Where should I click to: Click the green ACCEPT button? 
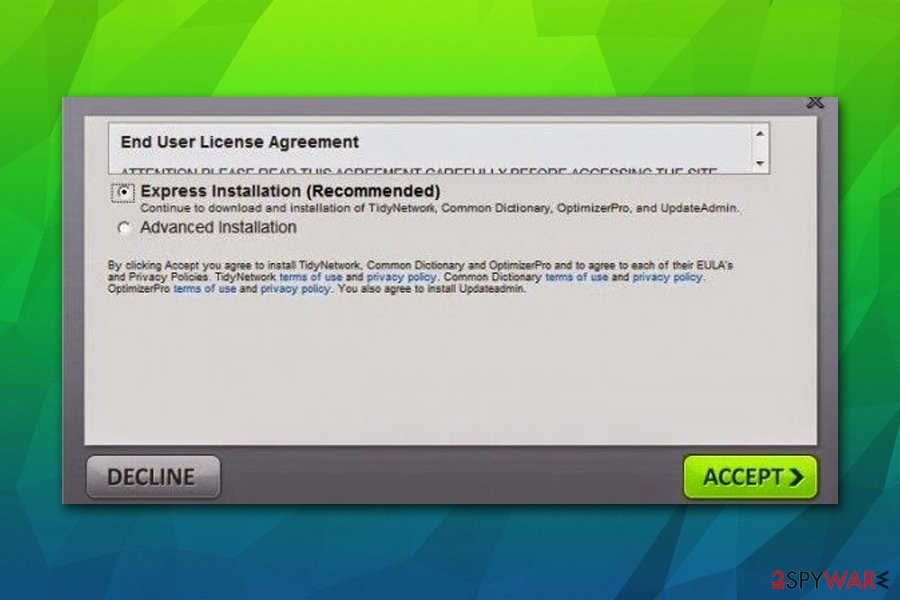[x=750, y=477]
